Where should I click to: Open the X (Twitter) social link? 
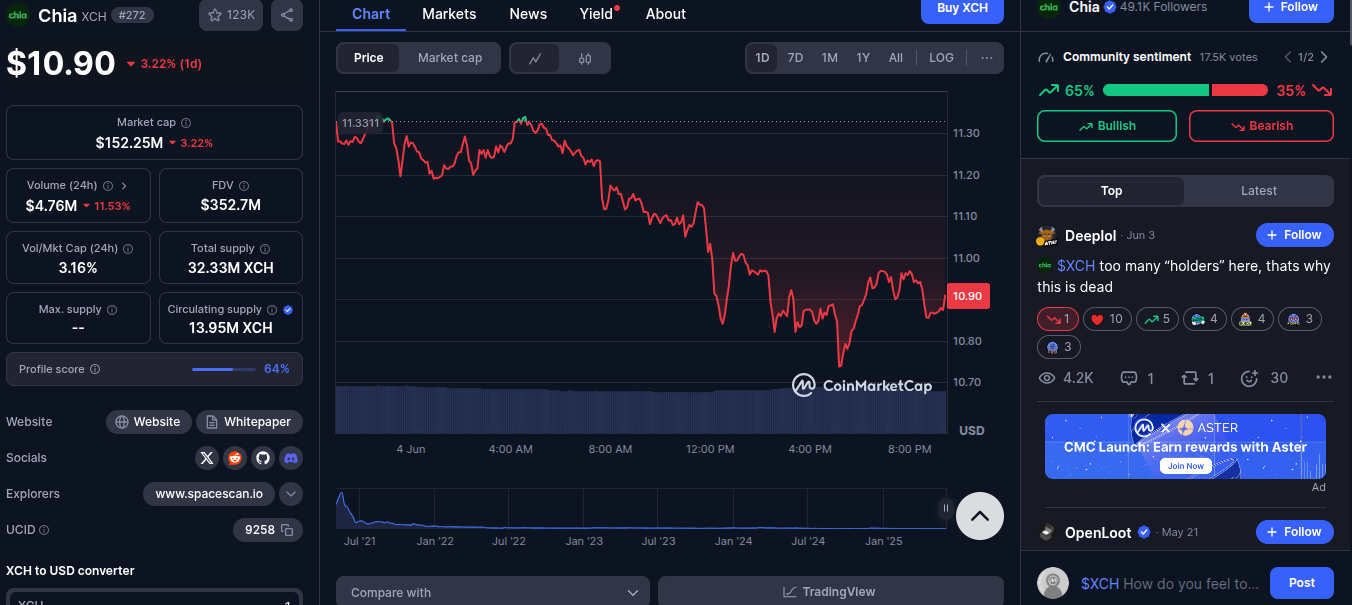[x=207, y=458]
